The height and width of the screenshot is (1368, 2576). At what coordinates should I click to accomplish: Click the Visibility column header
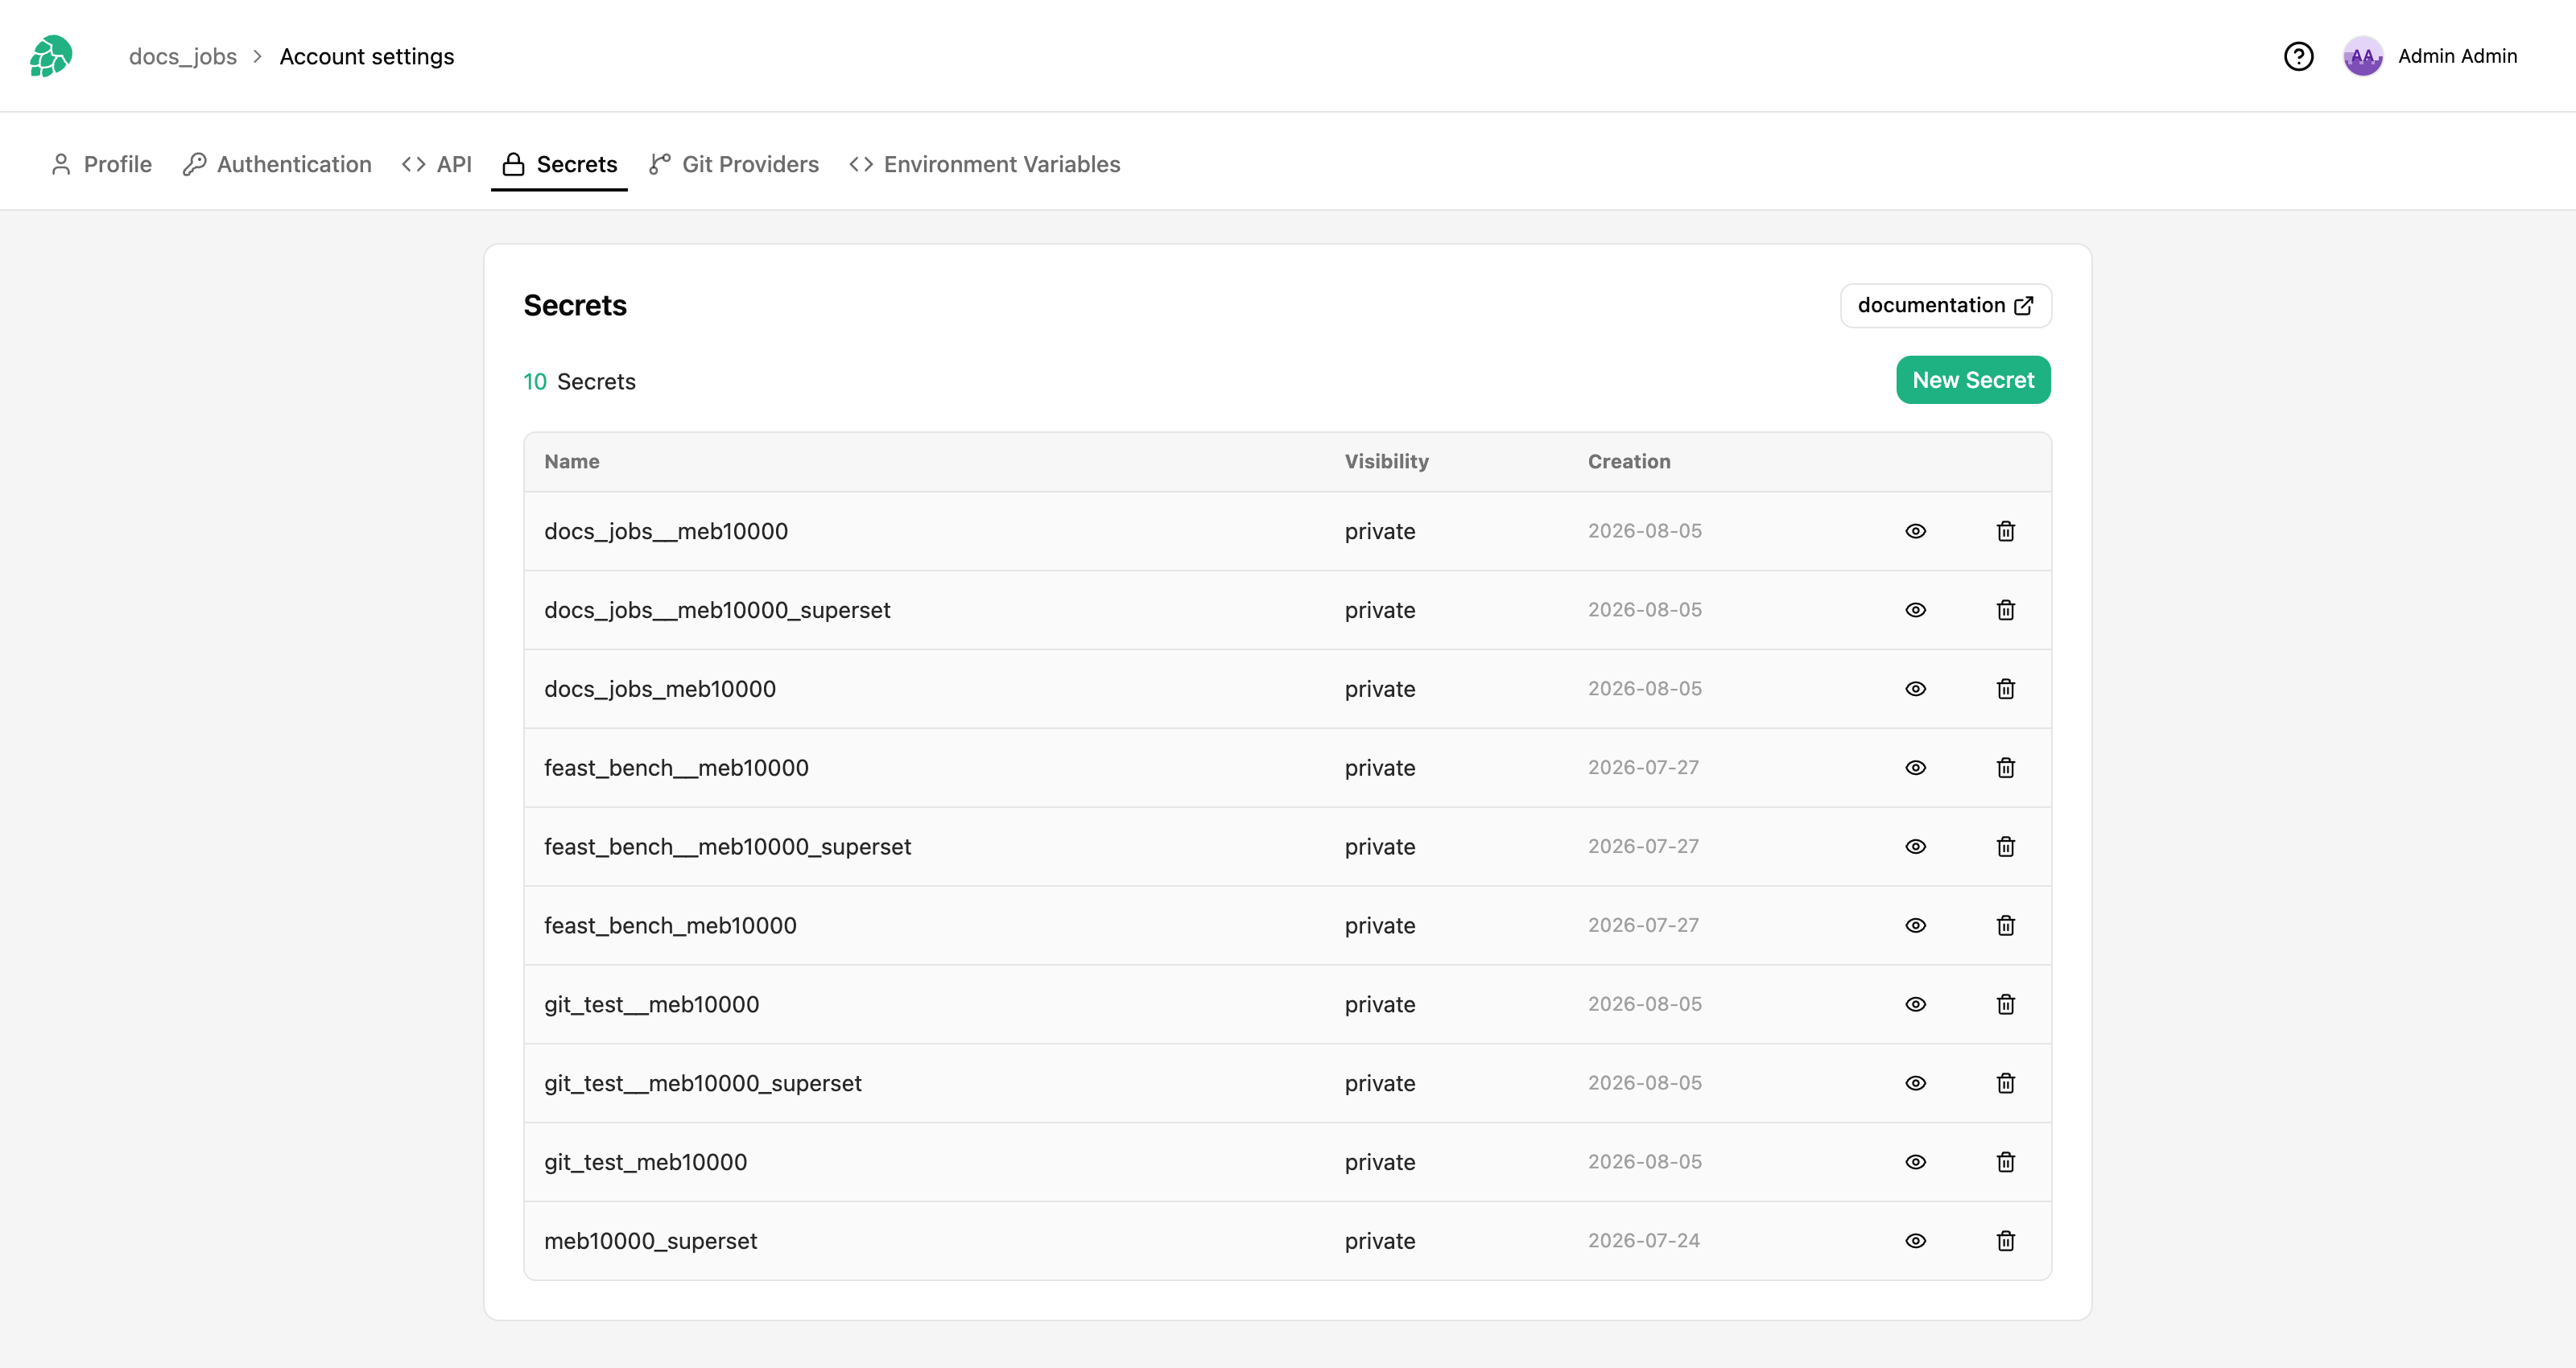coord(1386,461)
